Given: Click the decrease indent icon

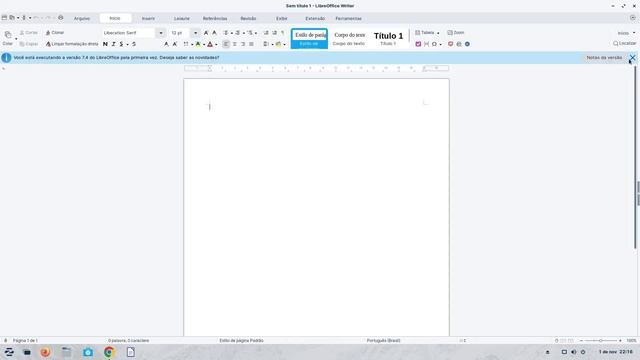Looking at the screenshot, I should (274, 33).
